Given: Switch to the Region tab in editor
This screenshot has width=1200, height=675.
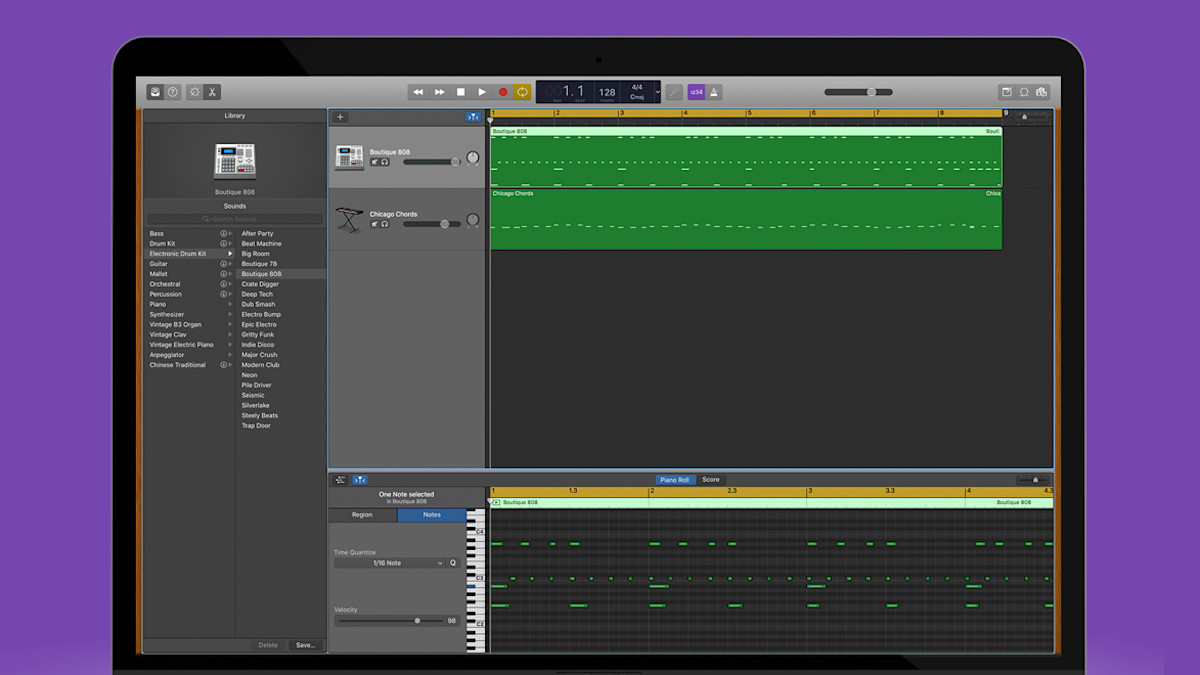Looking at the screenshot, I should (x=362, y=515).
